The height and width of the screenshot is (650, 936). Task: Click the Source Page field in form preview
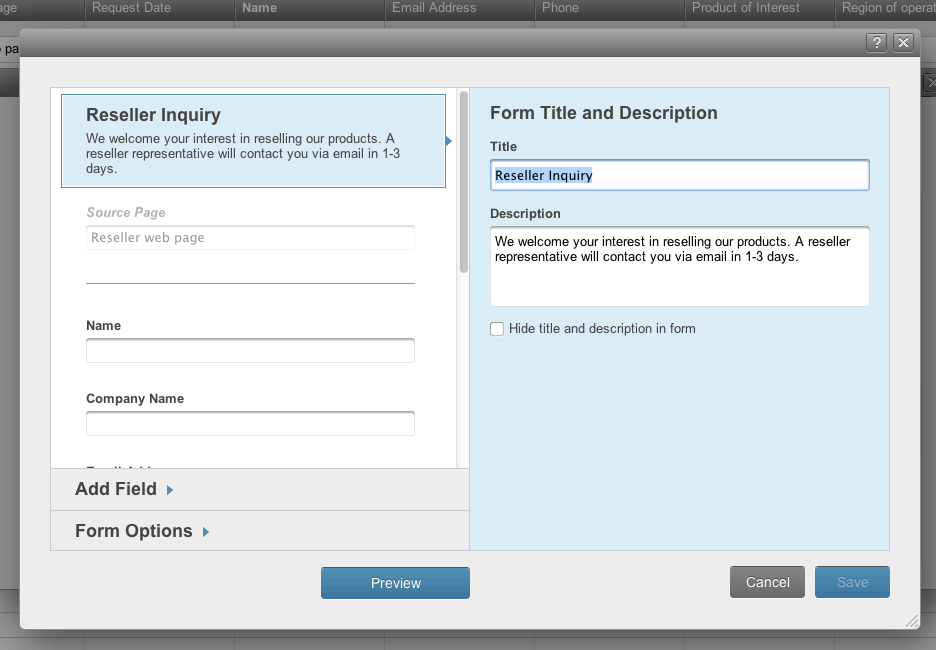click(250, 238)
